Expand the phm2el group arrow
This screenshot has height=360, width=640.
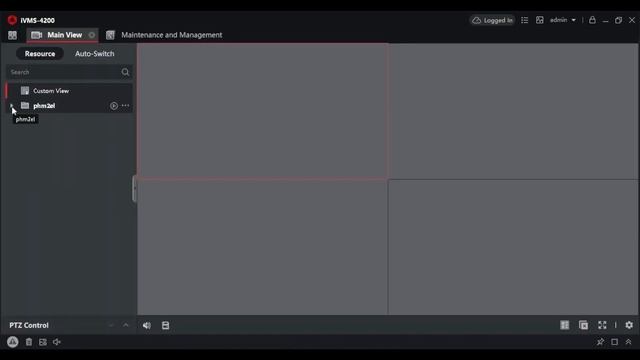coord(11,106)
